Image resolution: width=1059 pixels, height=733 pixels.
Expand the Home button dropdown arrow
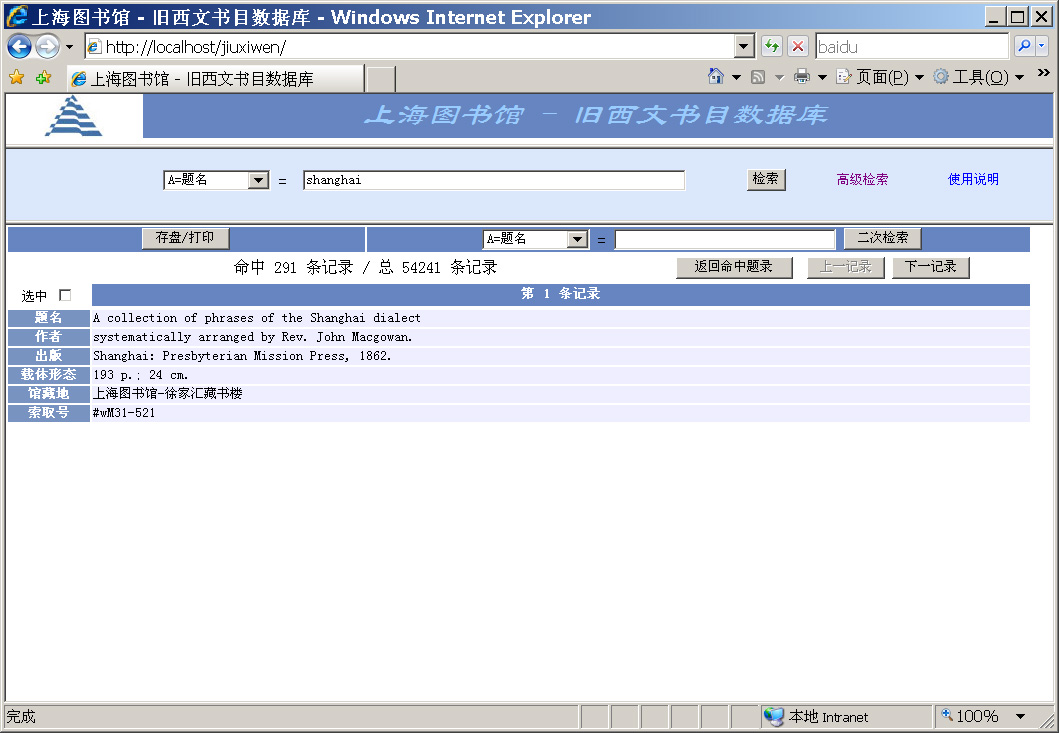tap(736, 77)
